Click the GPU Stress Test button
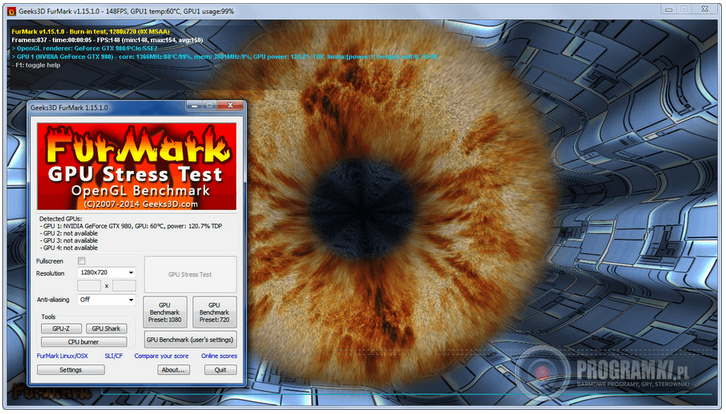This screenshot has height=414, width=726. (190, 275)
